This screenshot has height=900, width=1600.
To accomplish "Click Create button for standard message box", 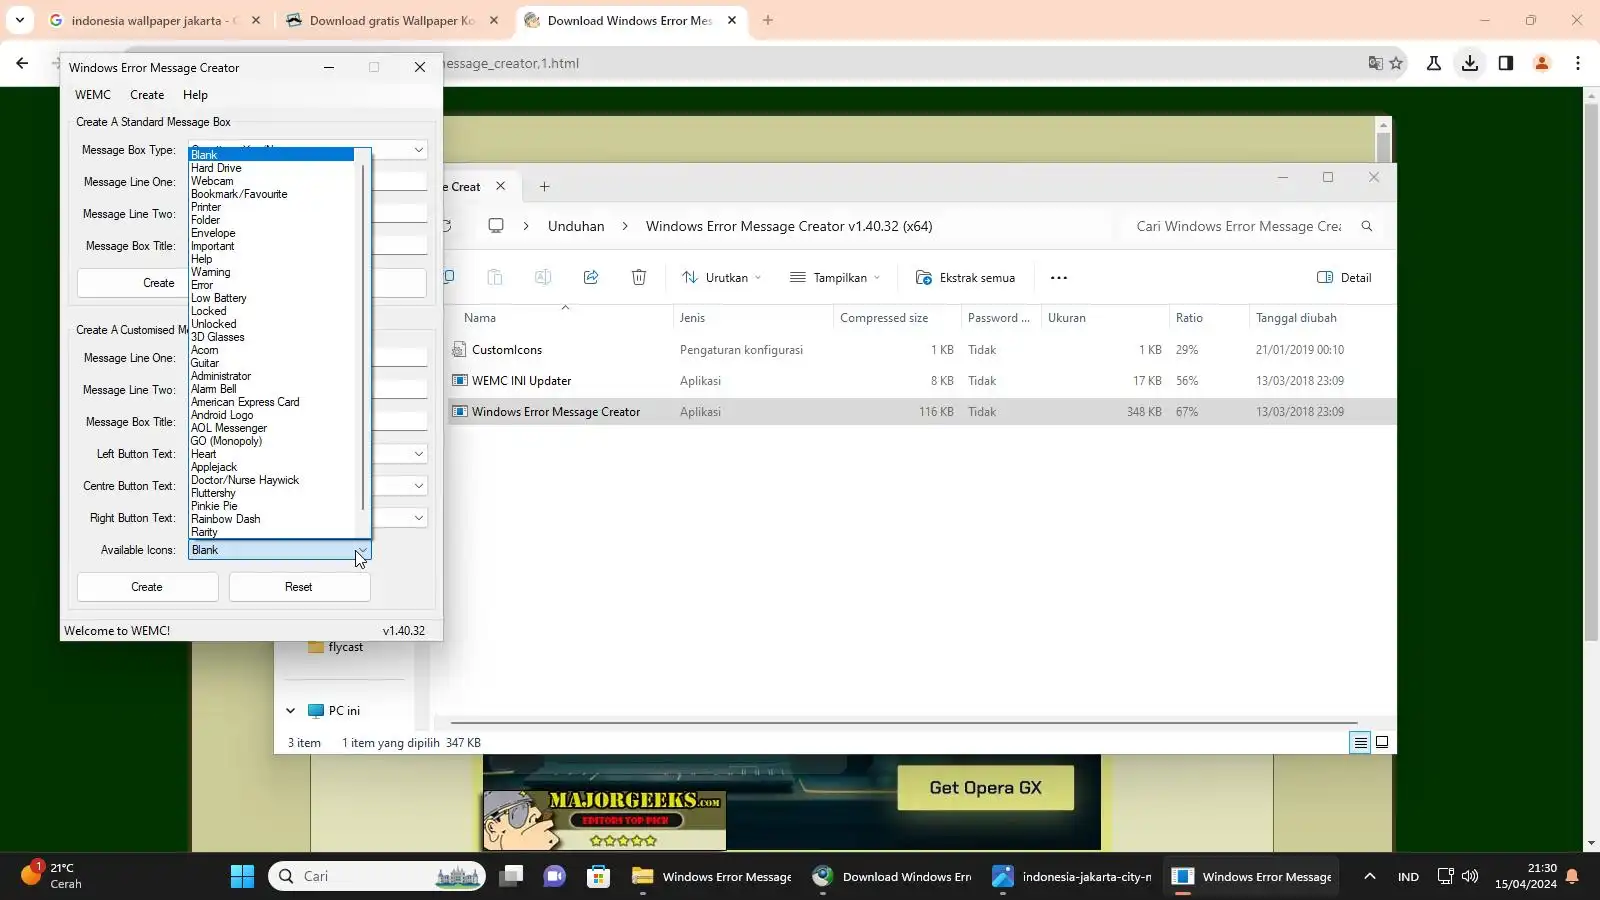I will 158,283.
